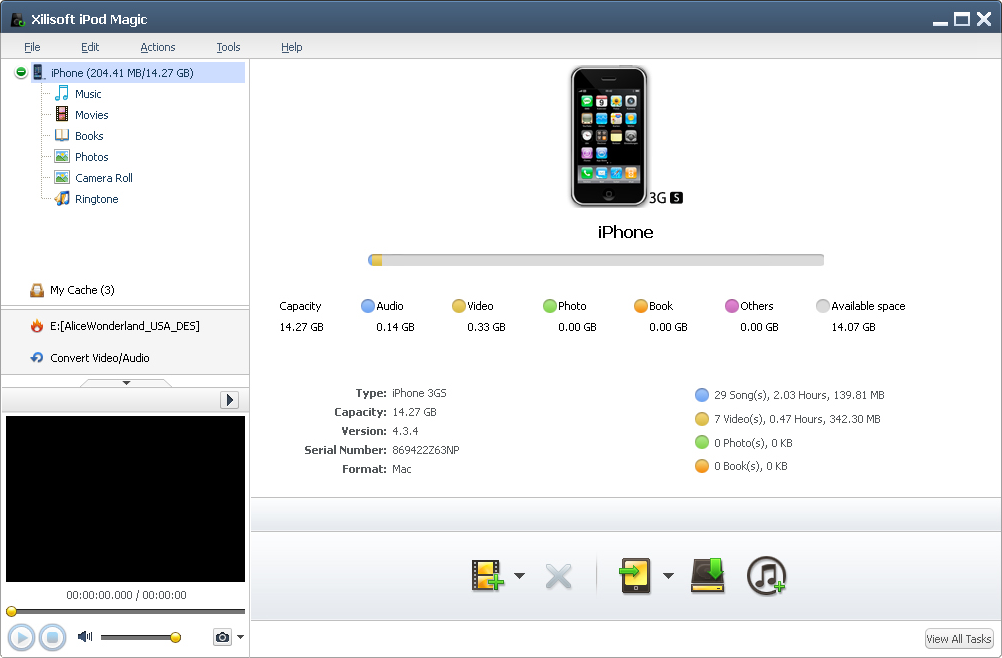Screen dimensions: 1002x658
Task: Collapse the preview panel with the down-arrow handle
Action: (x=126, y=383)
